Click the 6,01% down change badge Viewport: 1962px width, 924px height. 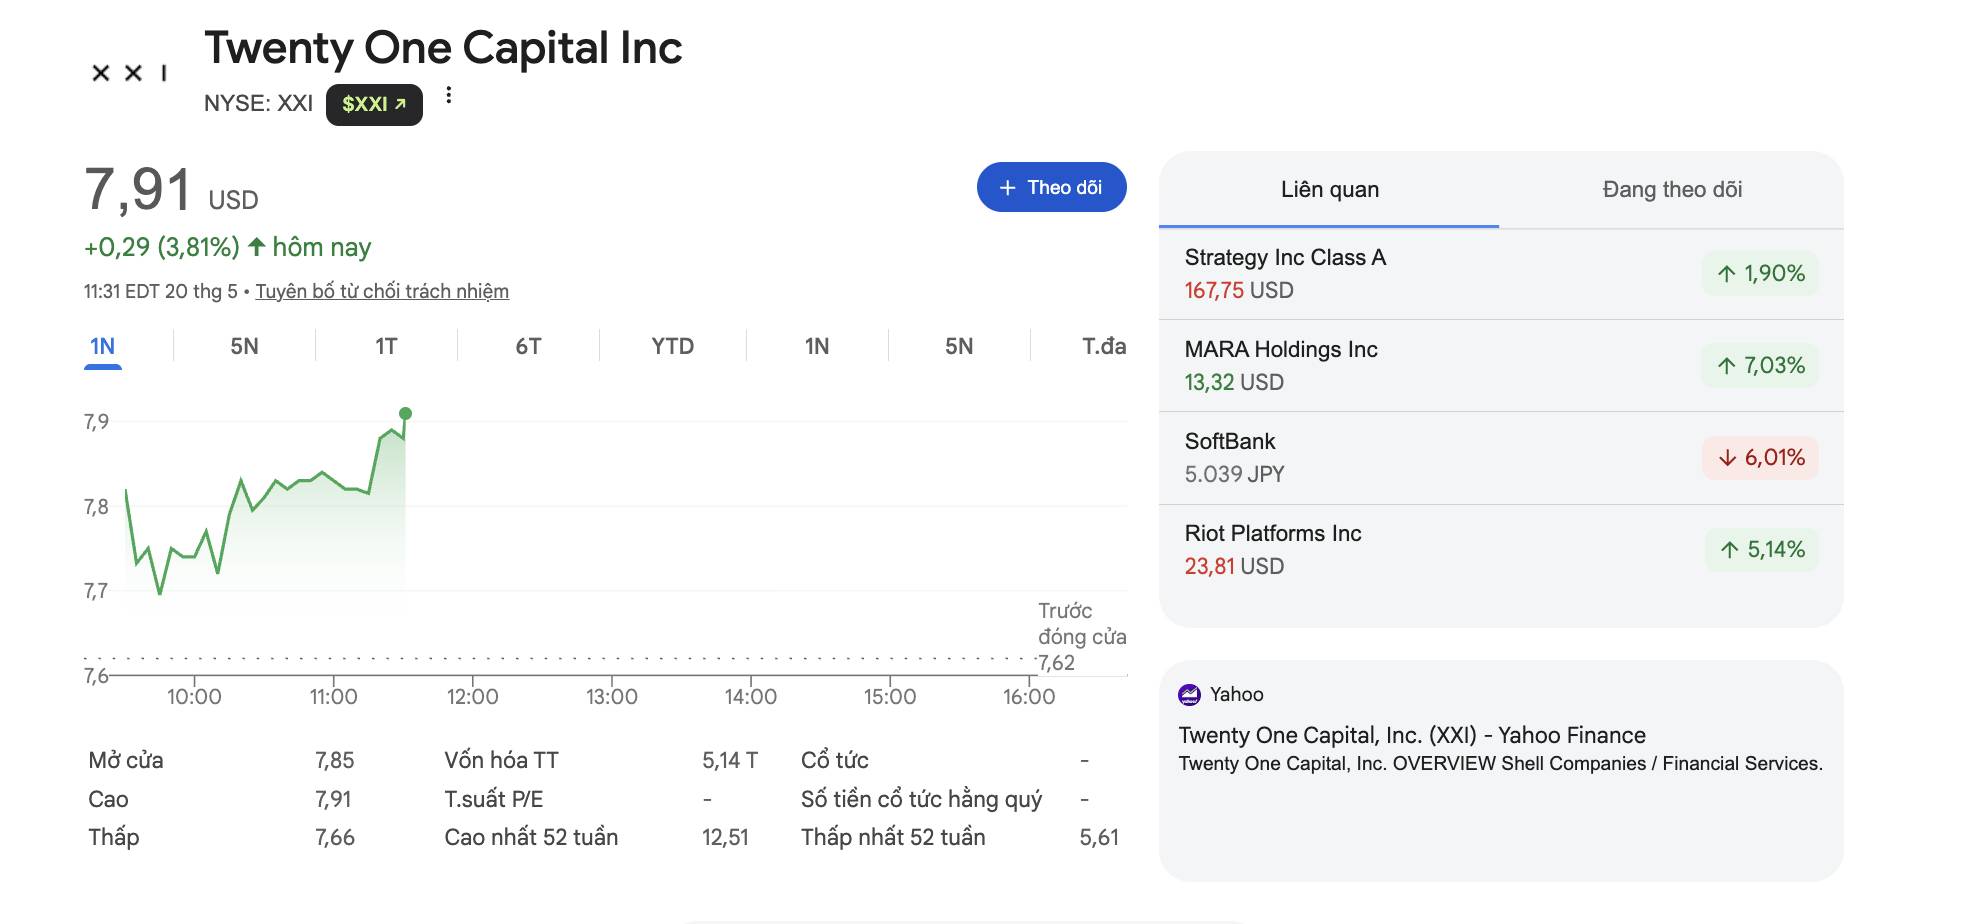click(1760, 458)
